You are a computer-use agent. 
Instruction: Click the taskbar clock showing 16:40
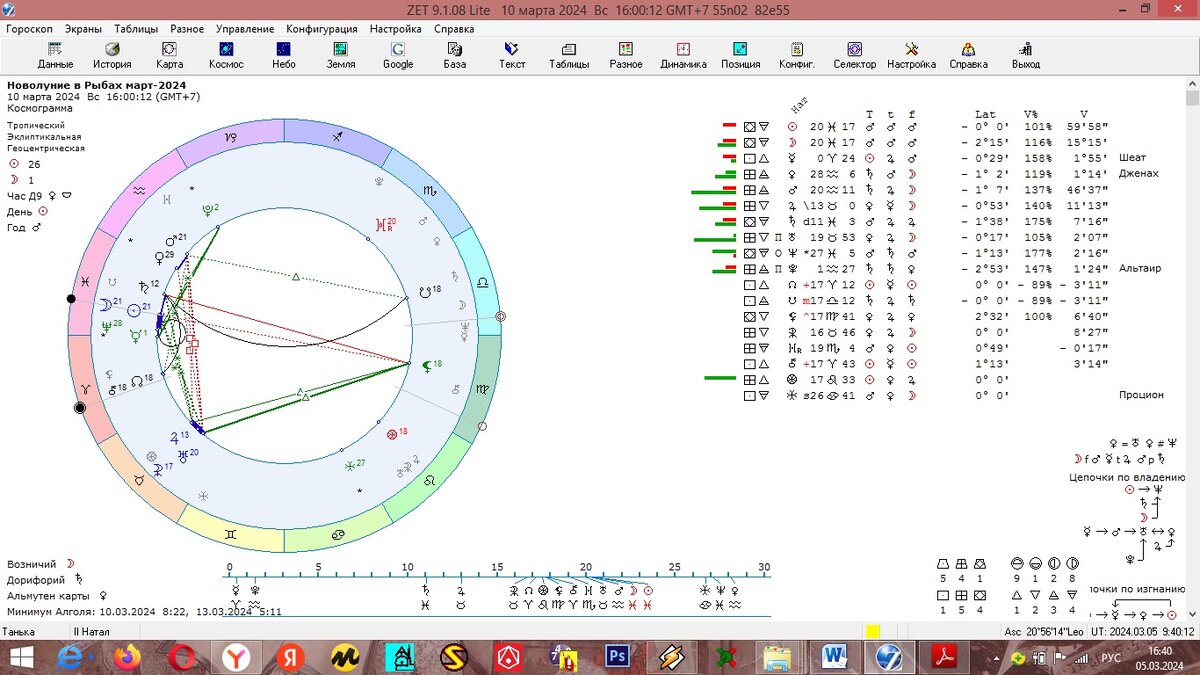(1162, 650)
